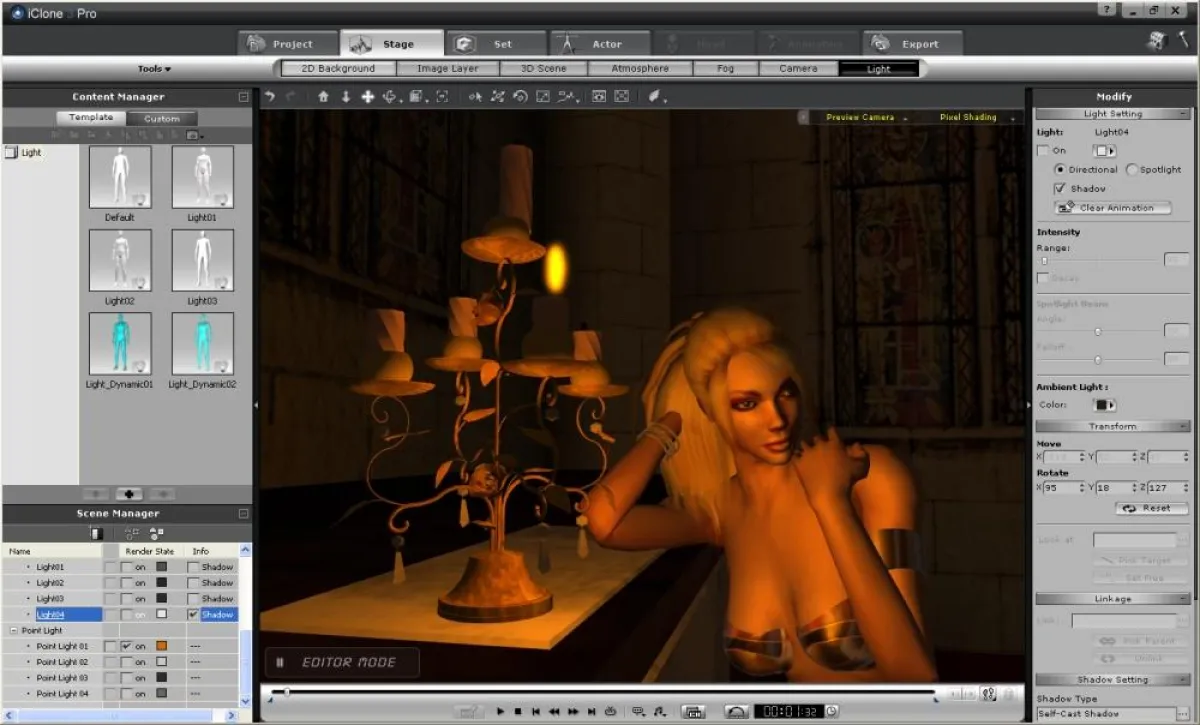Turn off Point Light 01 in Scene Manager

coord(126,646)
